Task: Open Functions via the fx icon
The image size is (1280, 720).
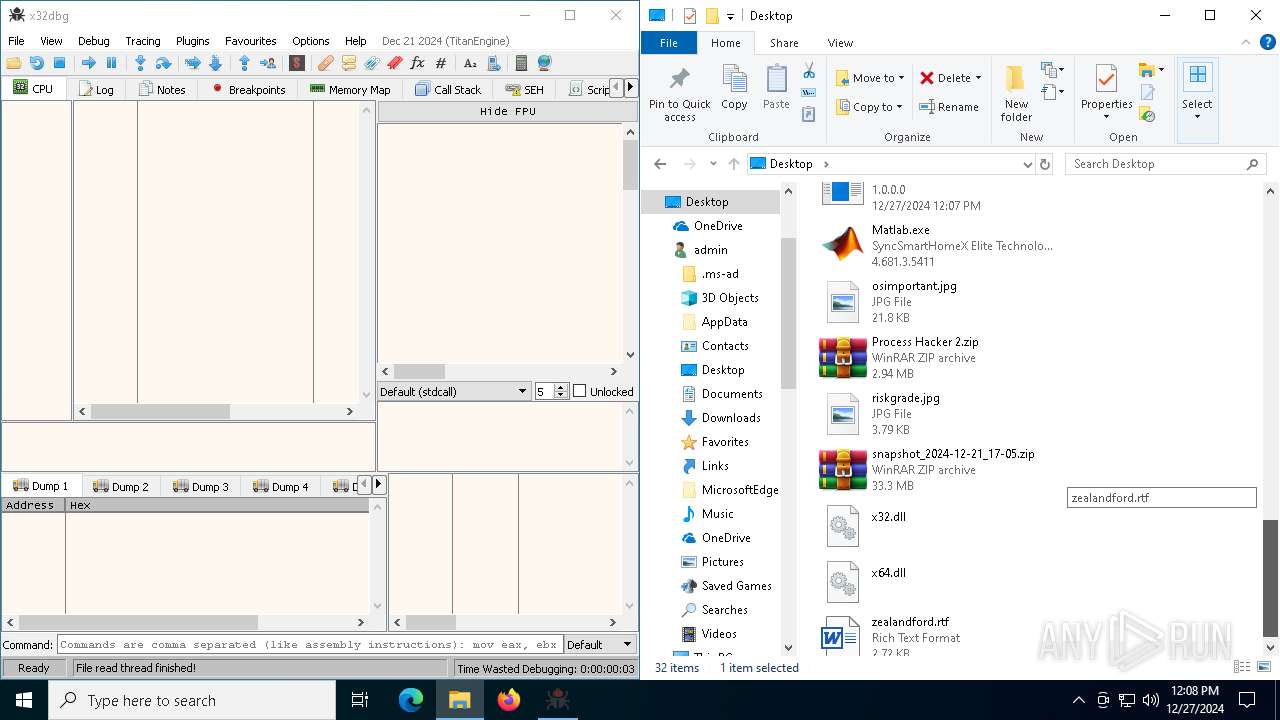Action: [417, 63]
